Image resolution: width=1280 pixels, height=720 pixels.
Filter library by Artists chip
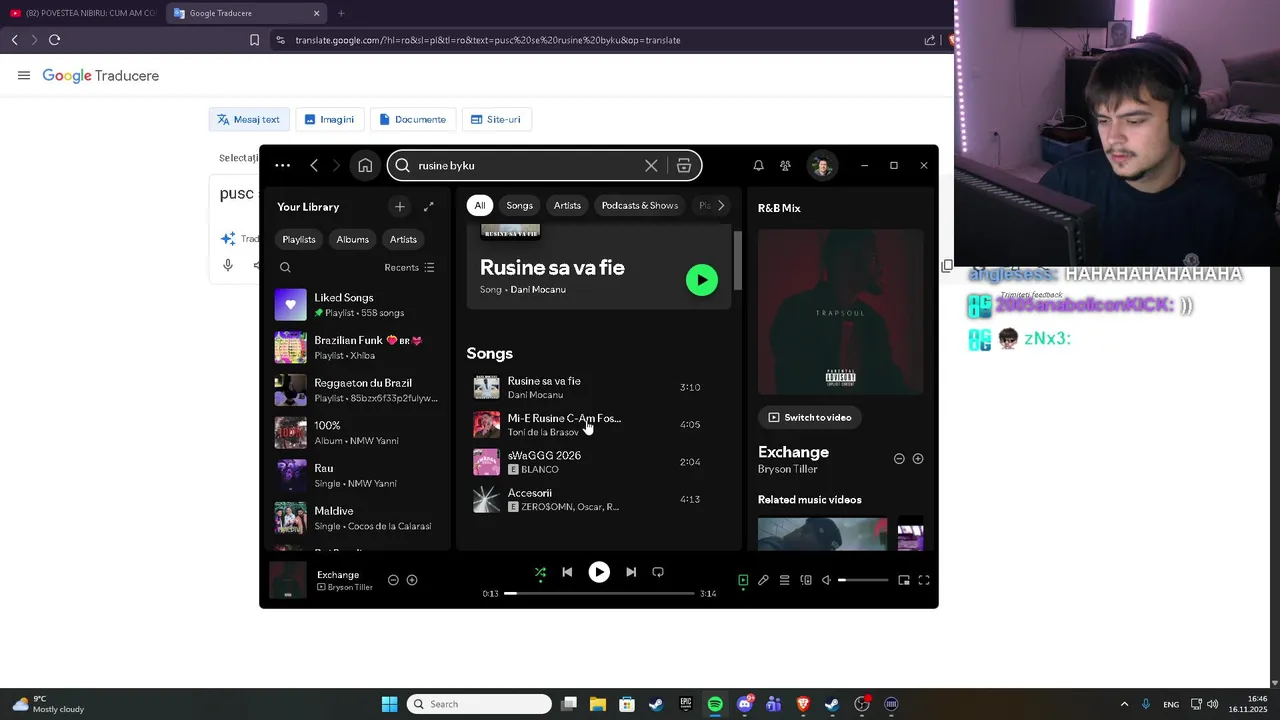coord(404,240)
